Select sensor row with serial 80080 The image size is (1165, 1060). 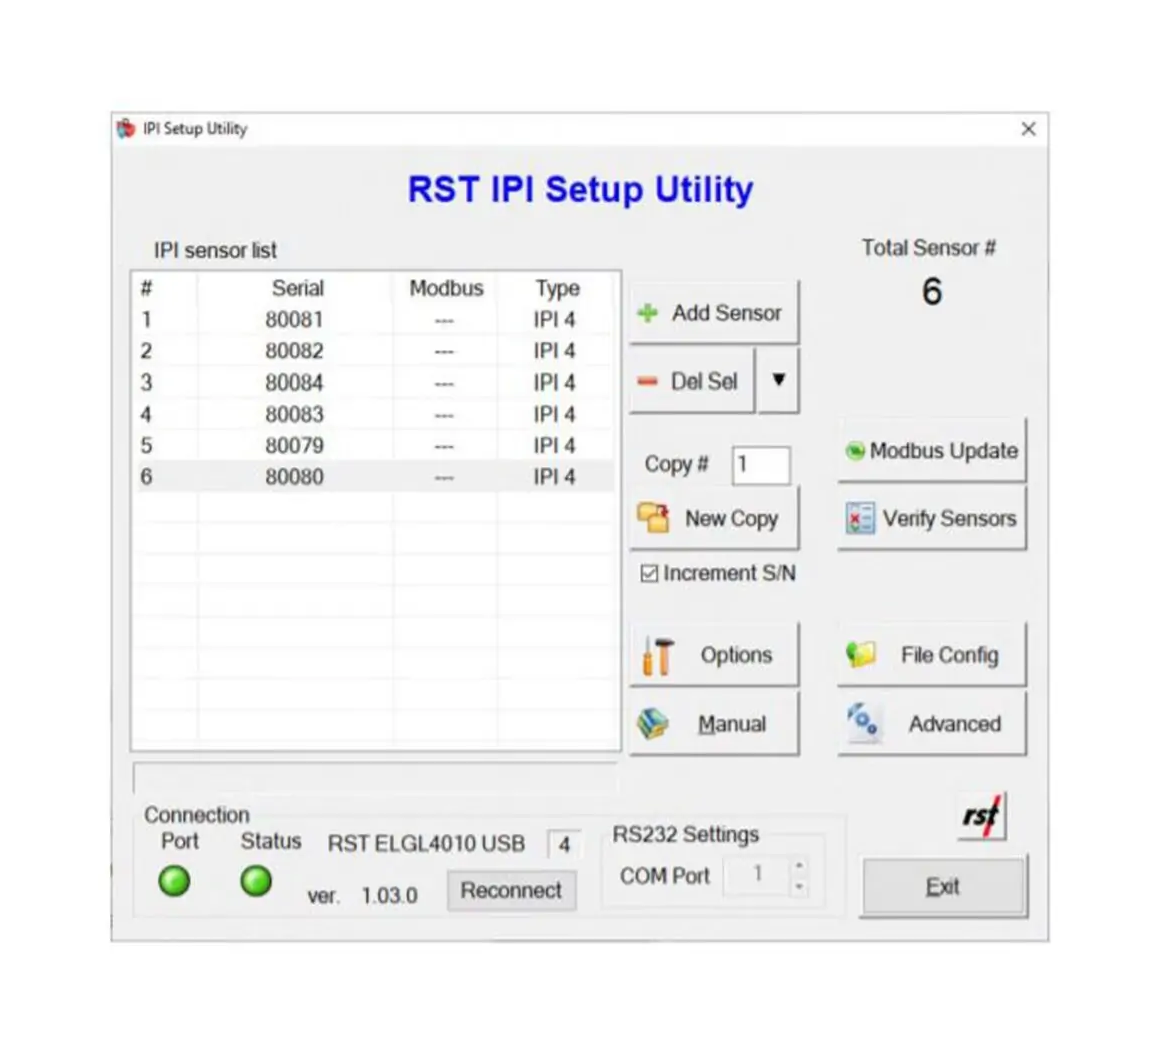click(375, 477)
